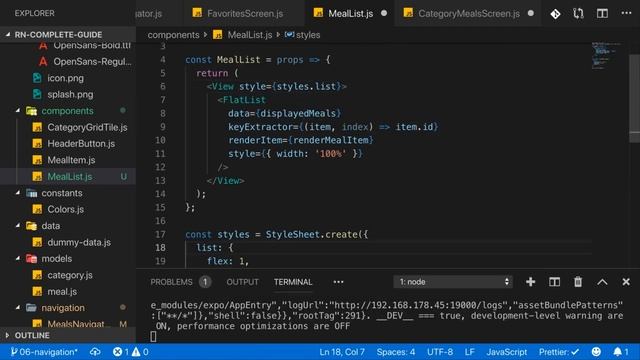Open notifications bell in the status bar
The height and width of the screenshot is (360, 640).
tap(621, 351)
